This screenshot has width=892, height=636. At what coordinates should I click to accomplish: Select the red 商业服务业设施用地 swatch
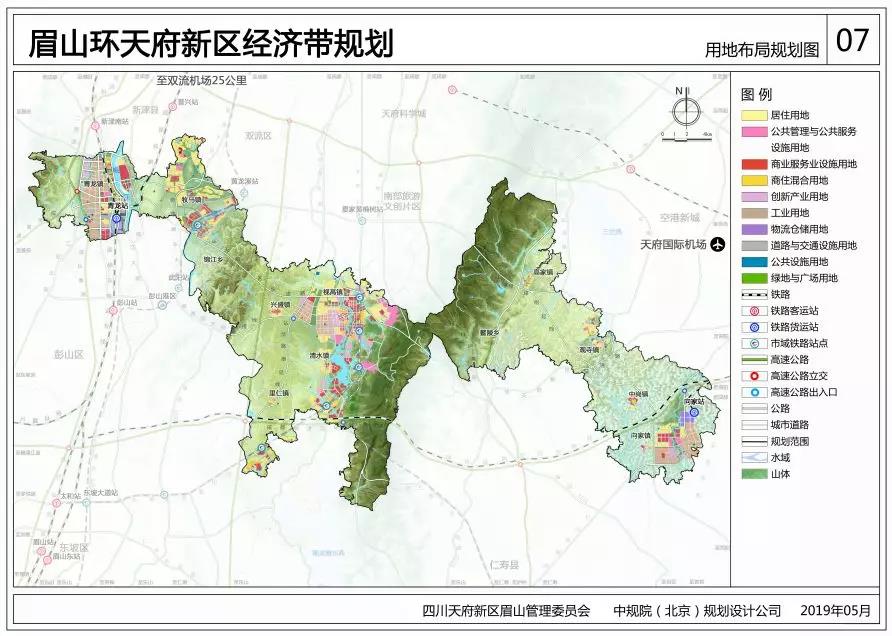[x=753, y=164]
